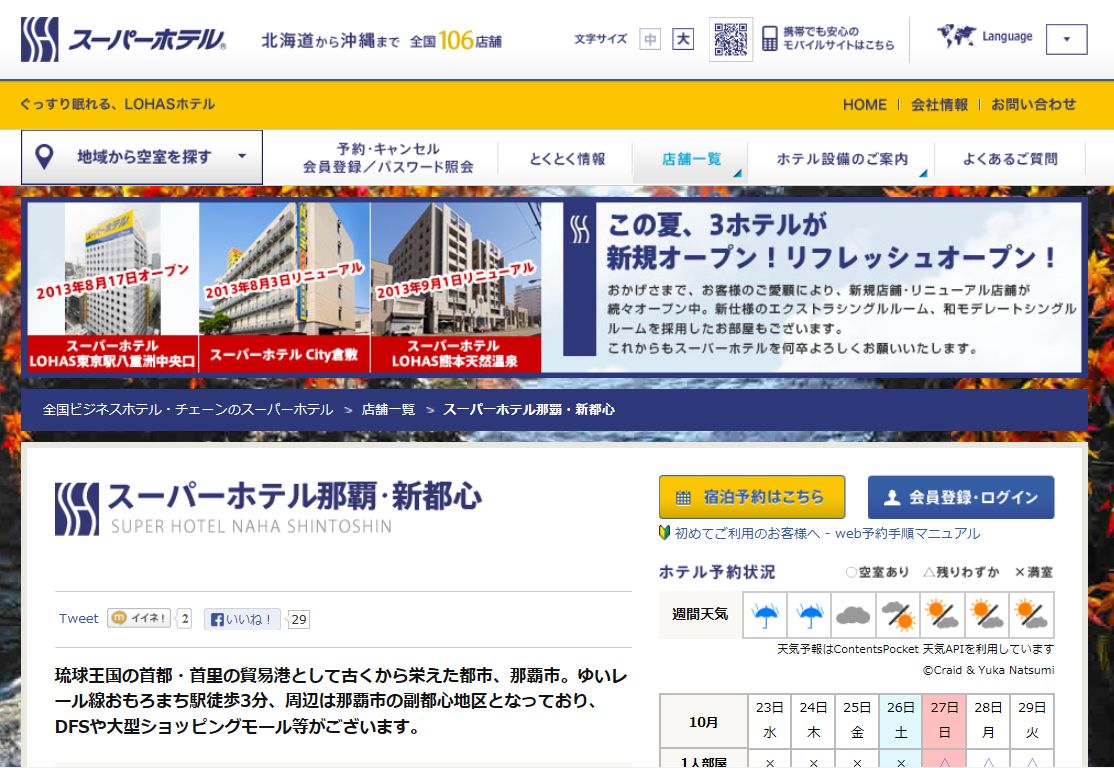The width and height of the screenshot is (1114, 768).
Task: Click the world map Language icon
Action: pyautogui.click(x=956, y=36)
